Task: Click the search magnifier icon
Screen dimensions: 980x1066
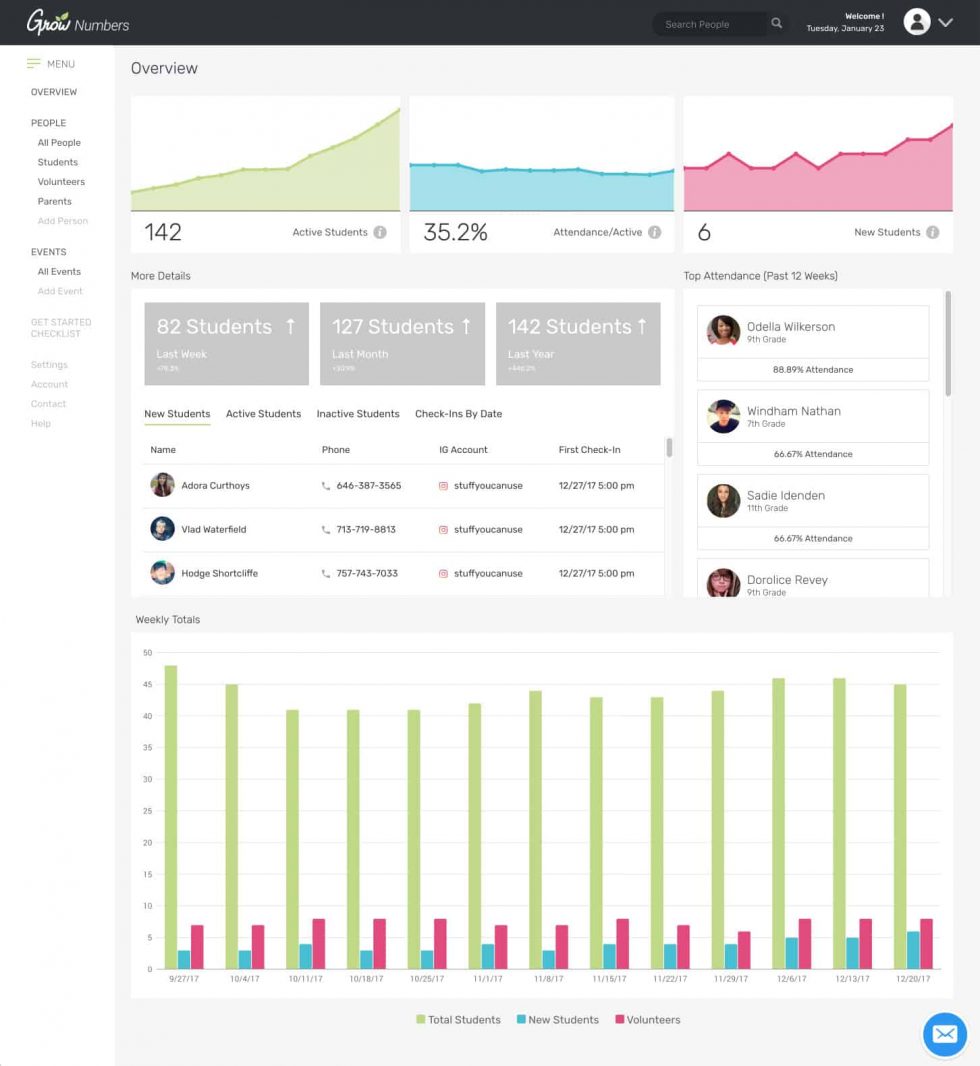Action: click(x=776, y=24)
